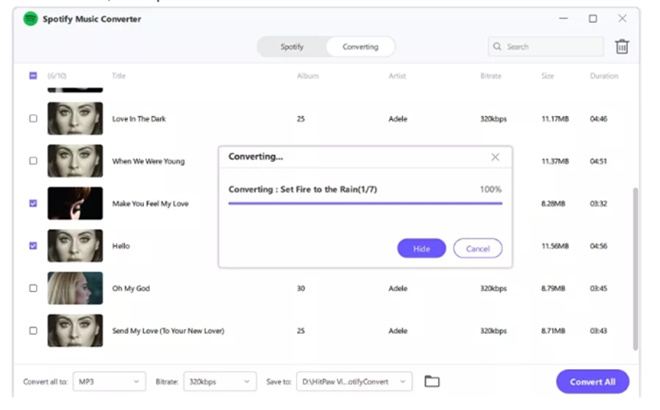Click the search magnifier icon

click(497, 47)
